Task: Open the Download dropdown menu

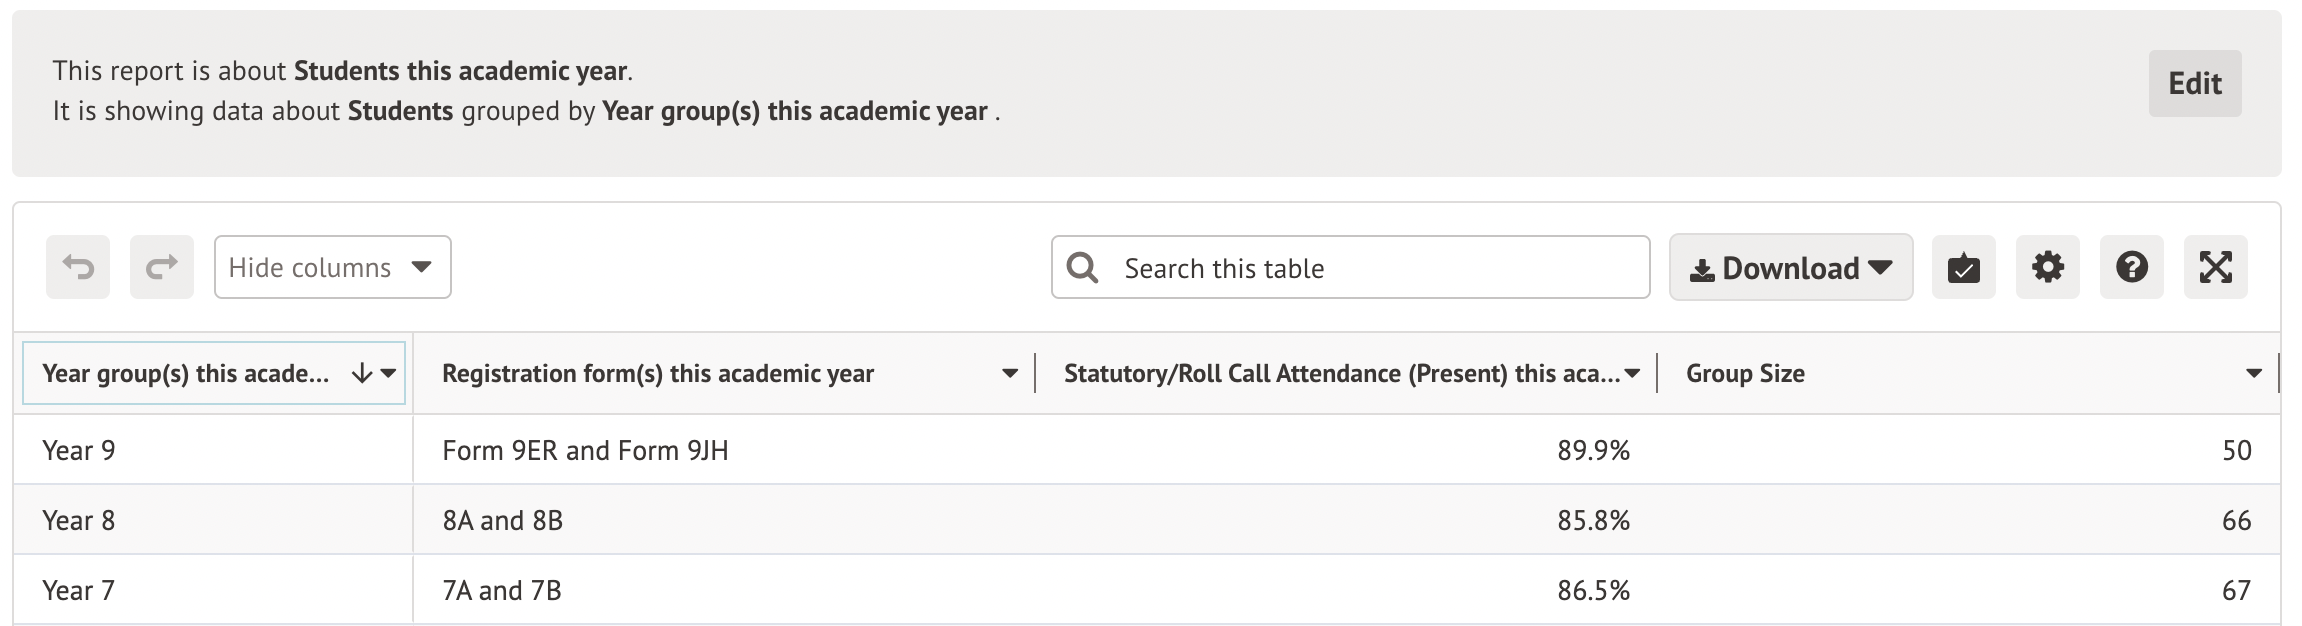Action: 1790,268
